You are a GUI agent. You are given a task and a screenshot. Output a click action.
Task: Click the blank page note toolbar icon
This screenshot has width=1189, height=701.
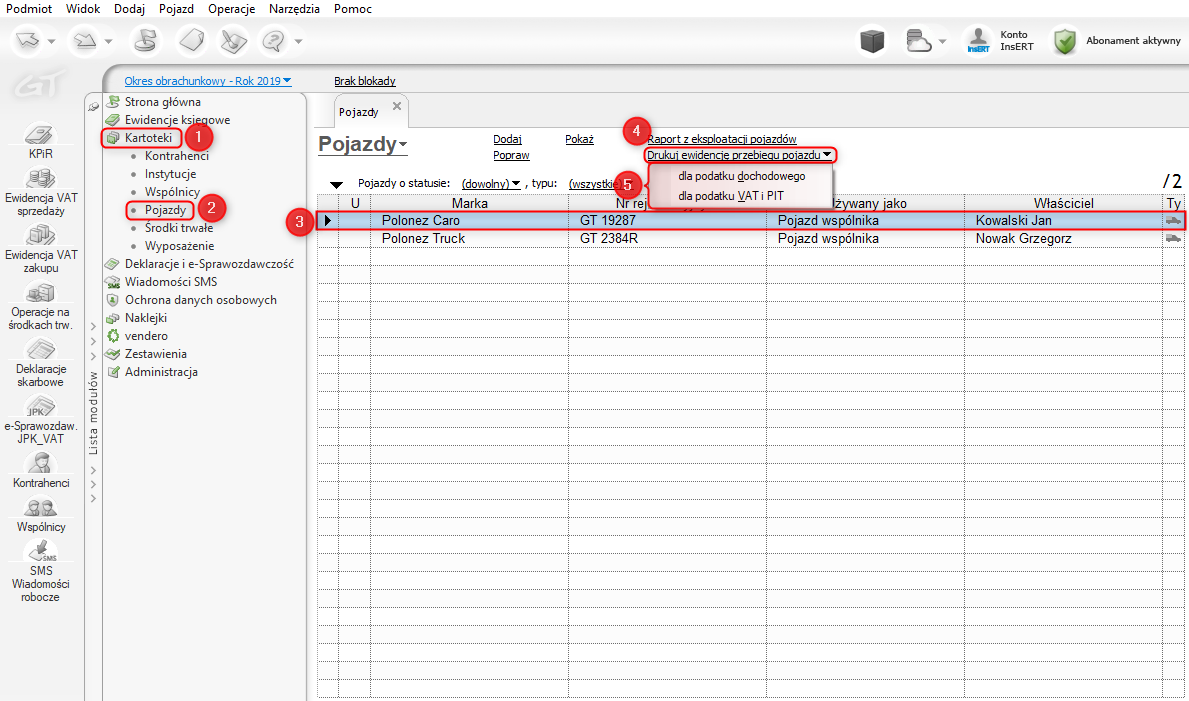[x=193, y=40]
